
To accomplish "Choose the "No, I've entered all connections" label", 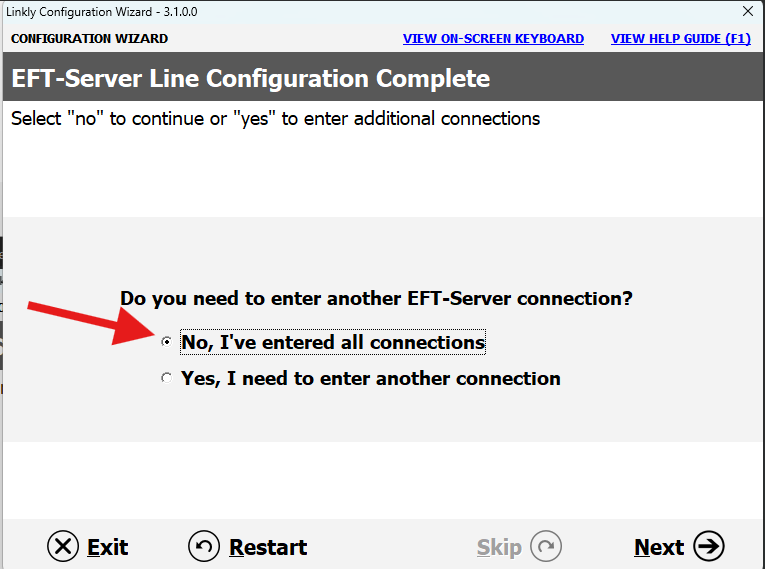I will tap(333, 342).
